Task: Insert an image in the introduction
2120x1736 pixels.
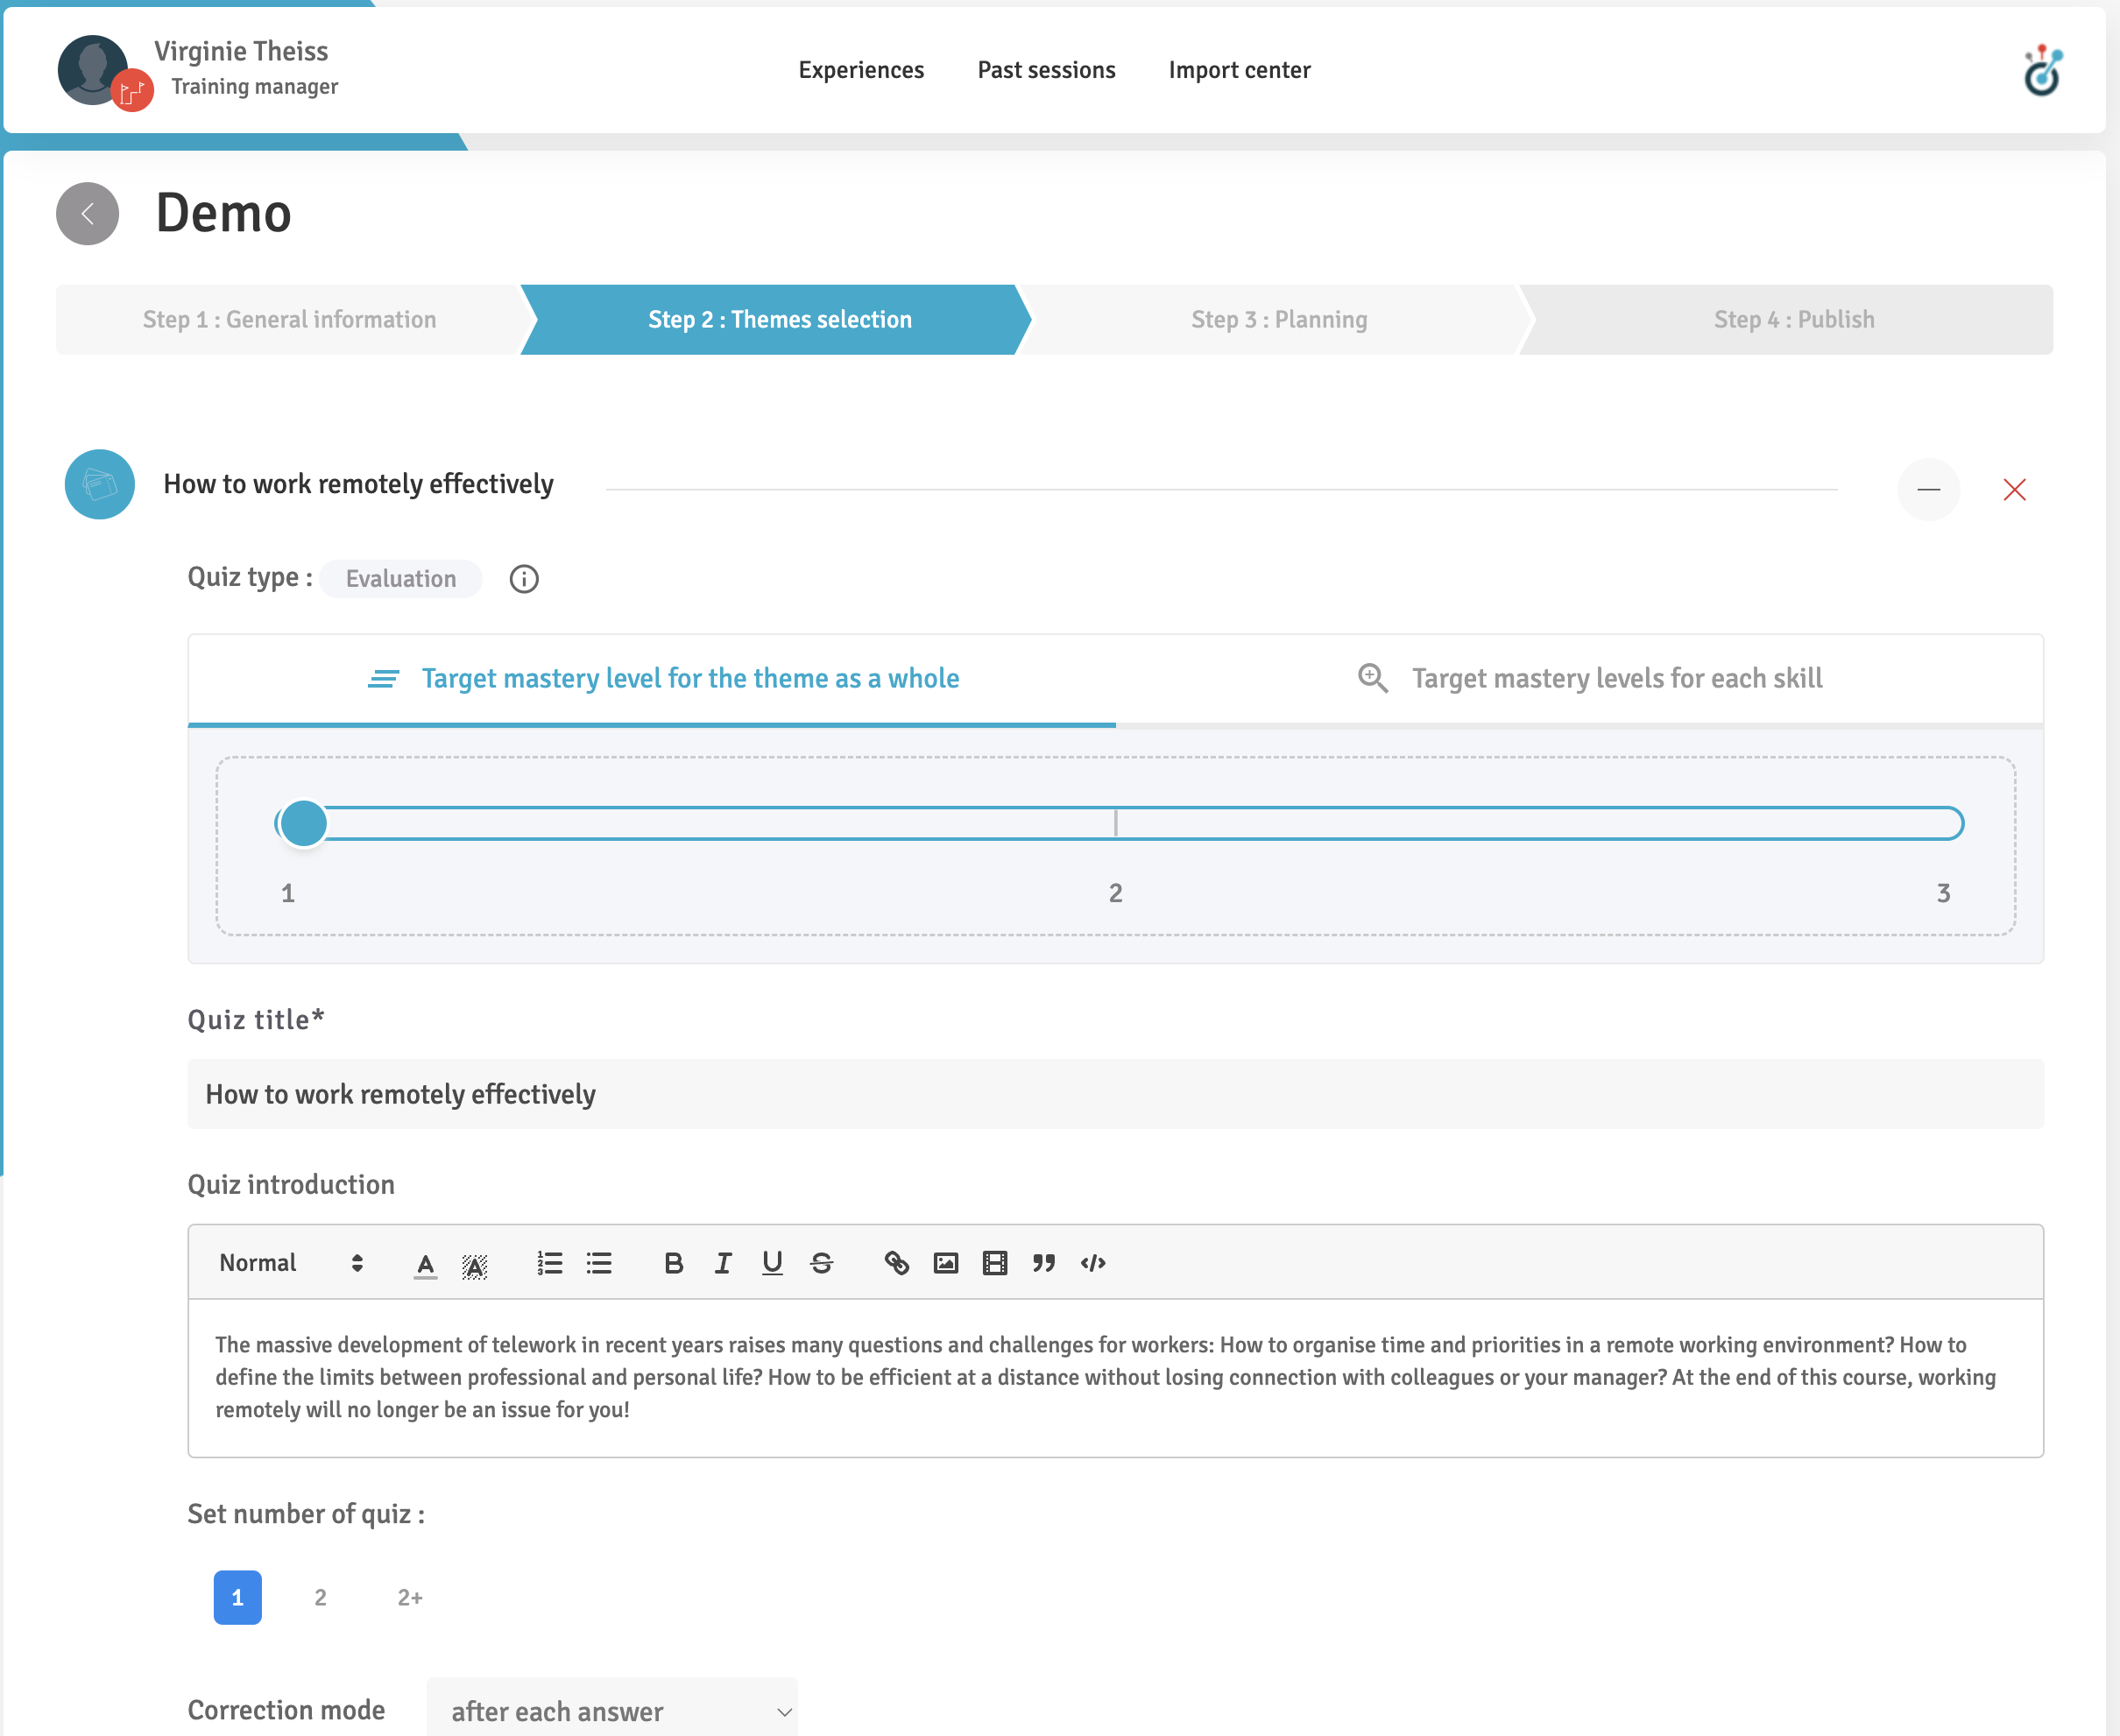Action: tap(946, 1263)
